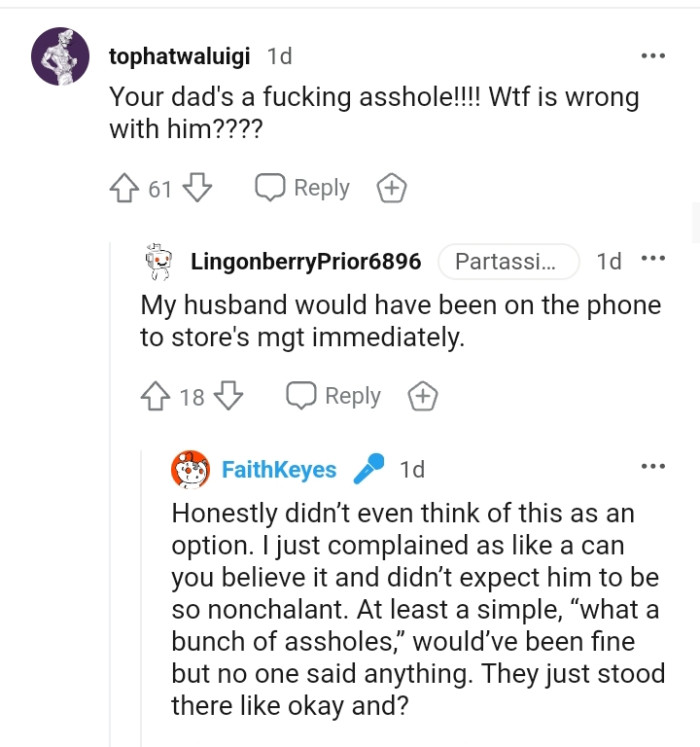Viewport: 700px width, 747px height.
Task: Give award on tophatwaluigi's comment
Action: 390,187
